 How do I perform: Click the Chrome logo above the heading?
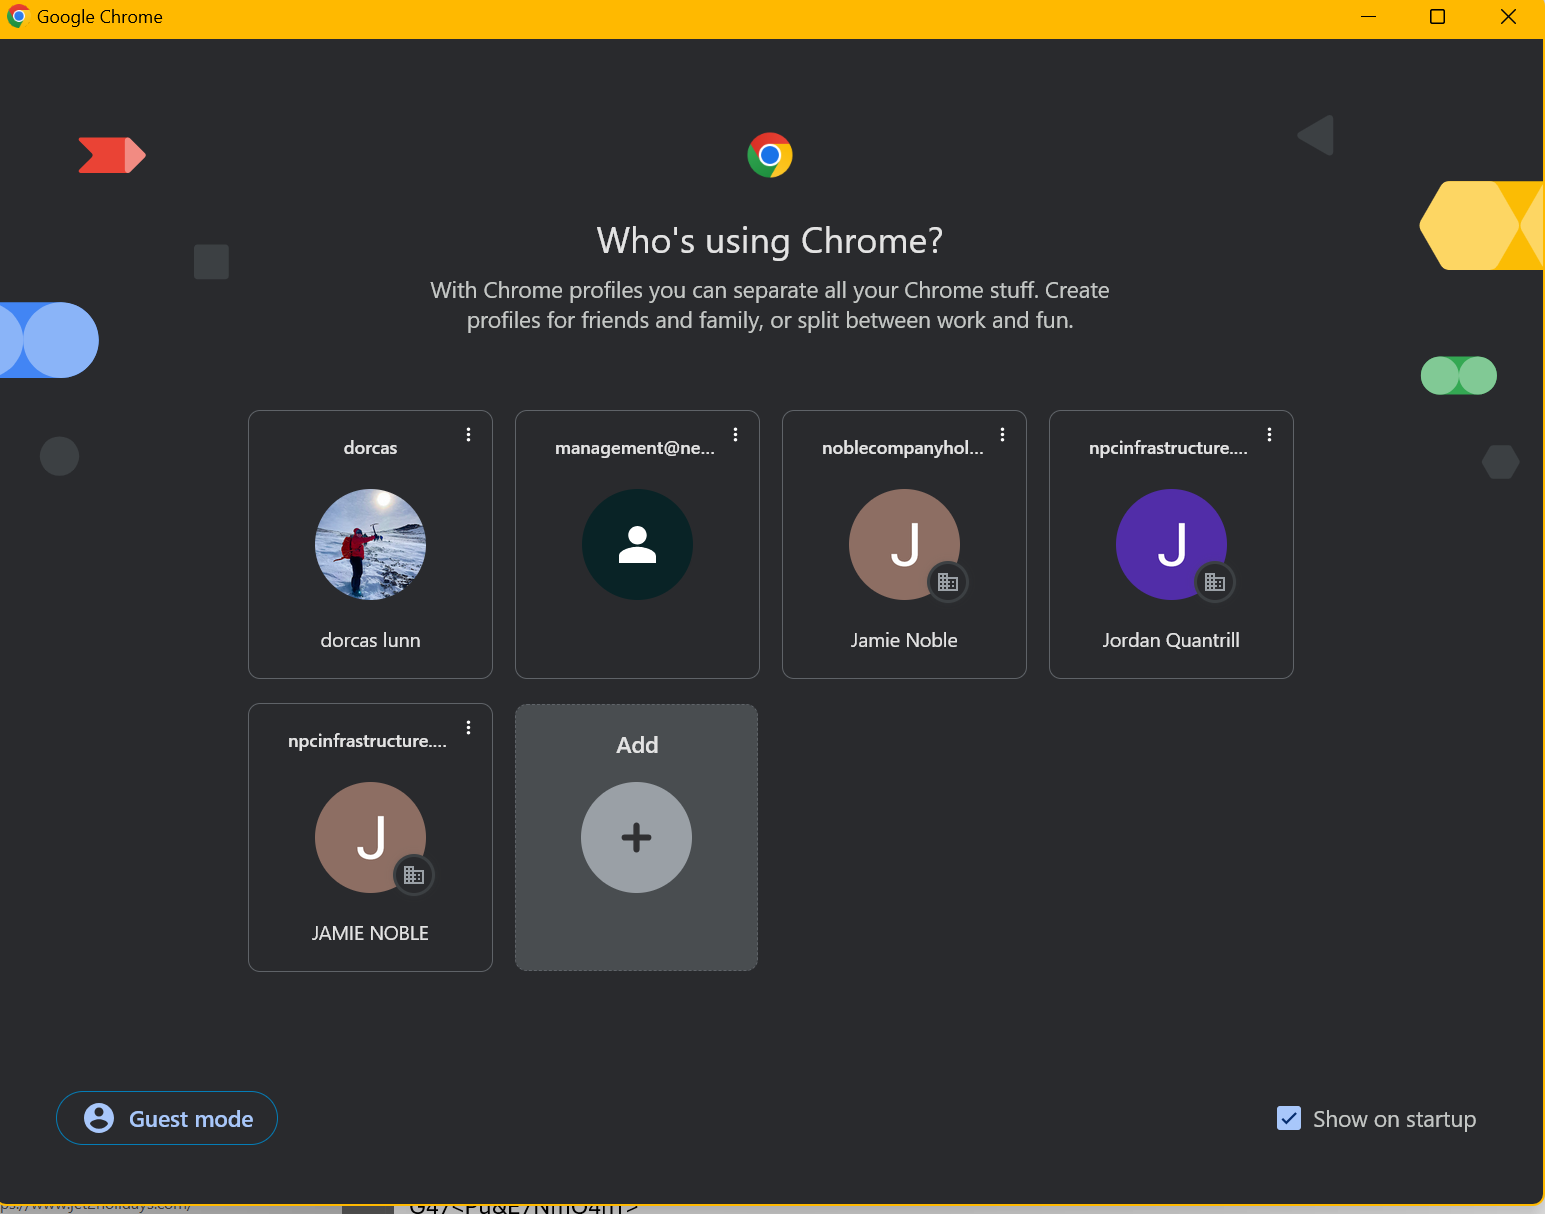point(769,155)
